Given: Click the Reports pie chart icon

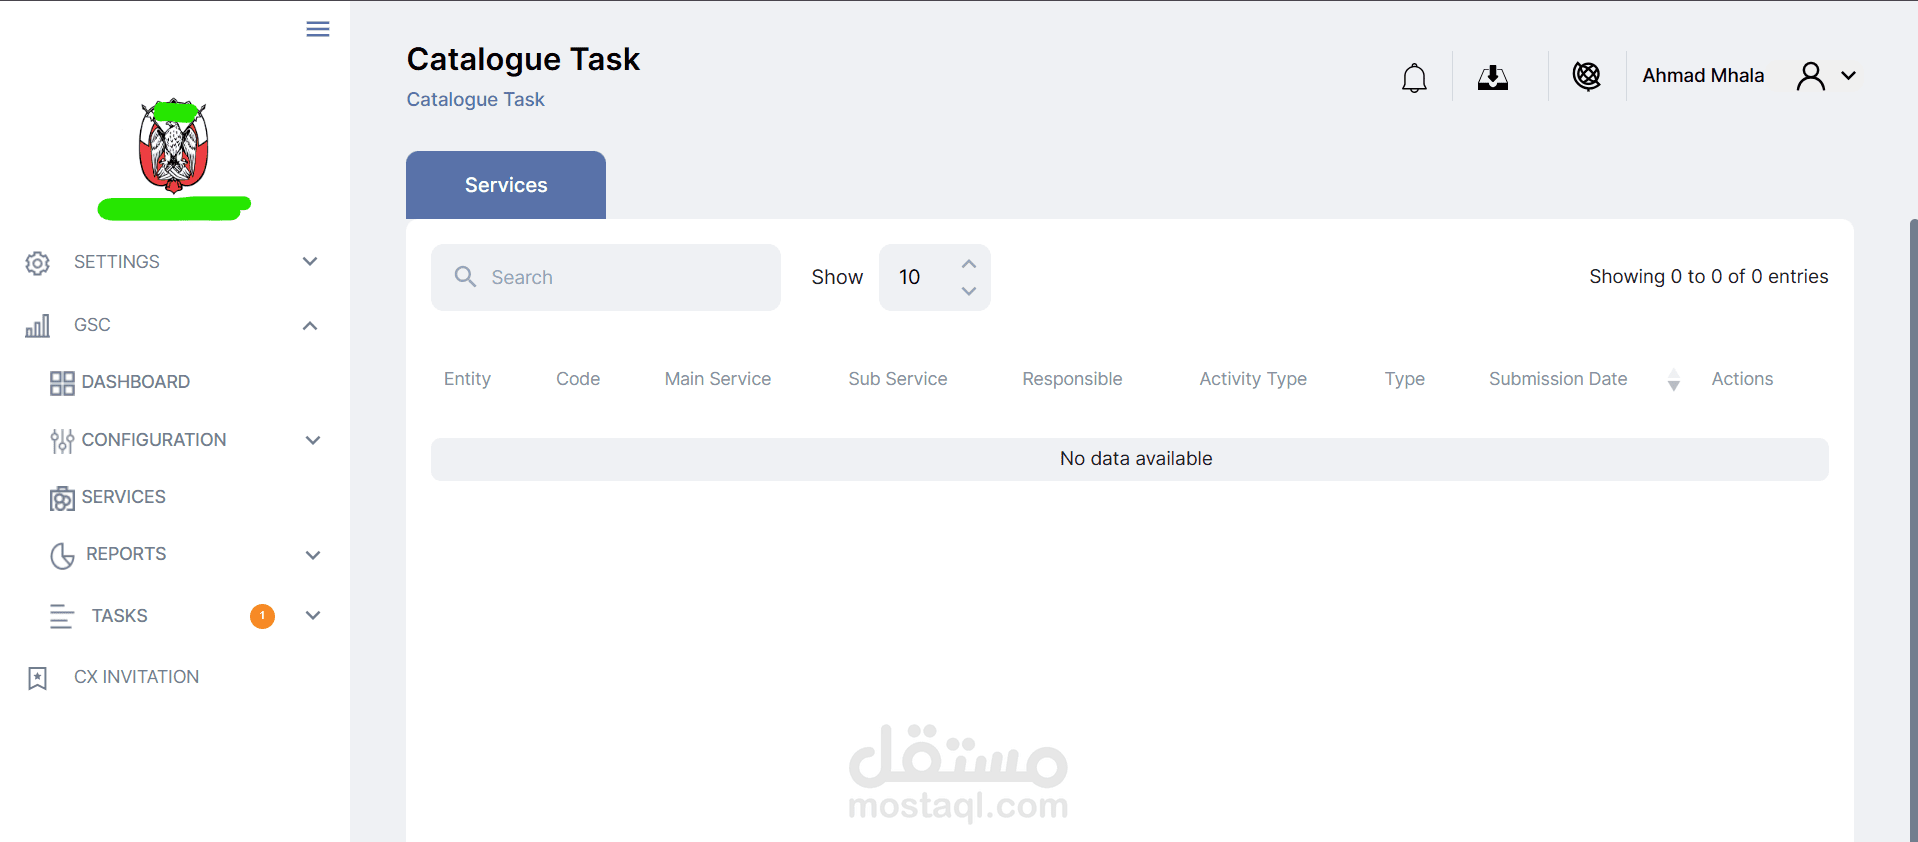Looking at the screenshot, I should pos(62,556).
